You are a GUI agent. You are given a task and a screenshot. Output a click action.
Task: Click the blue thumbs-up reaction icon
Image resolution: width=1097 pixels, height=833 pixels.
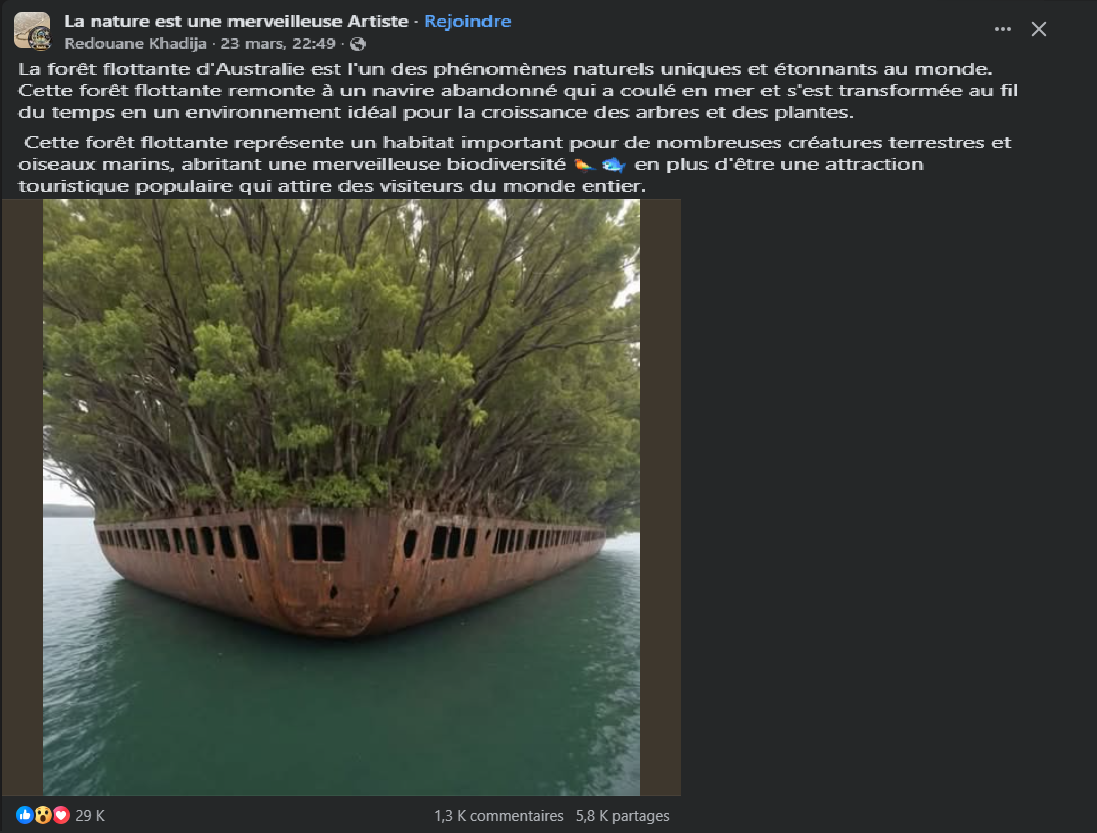pyautogui.click(x=24, y=815)
